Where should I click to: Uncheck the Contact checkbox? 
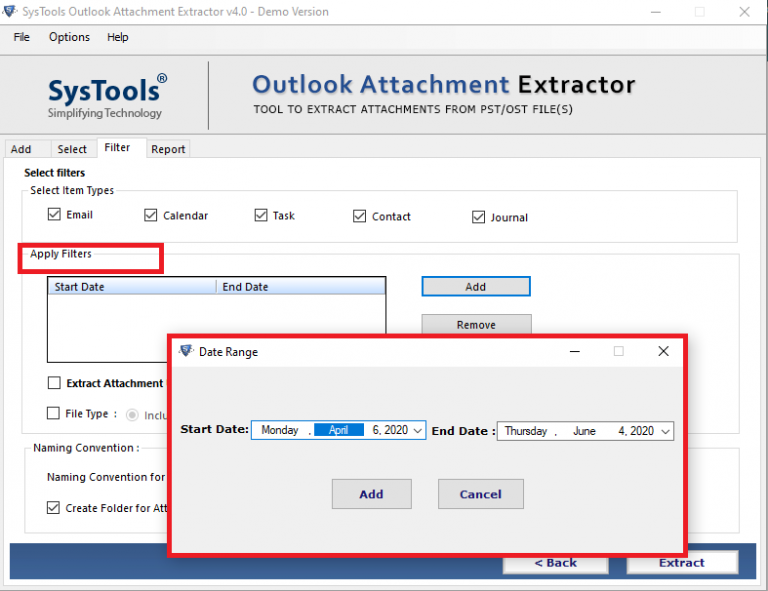pyautogui.click(x=360, y=216)
